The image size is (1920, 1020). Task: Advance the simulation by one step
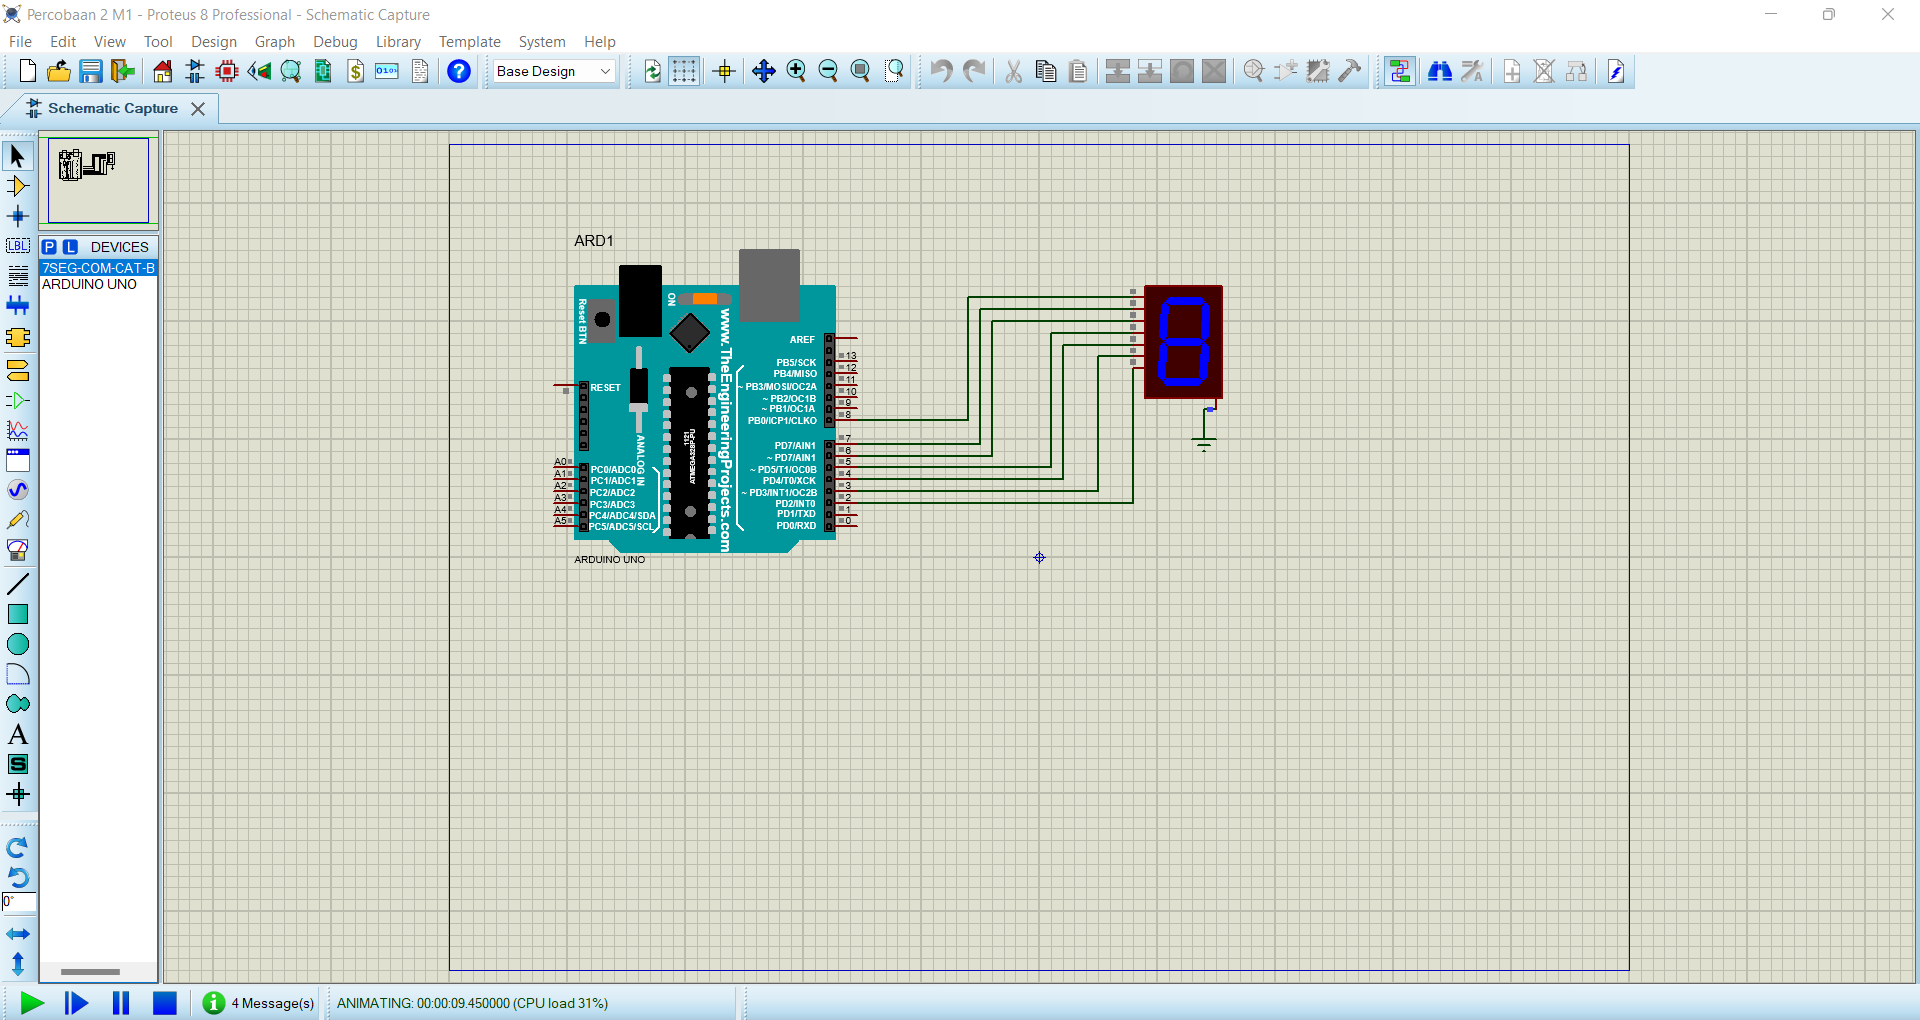[76, 1003]
